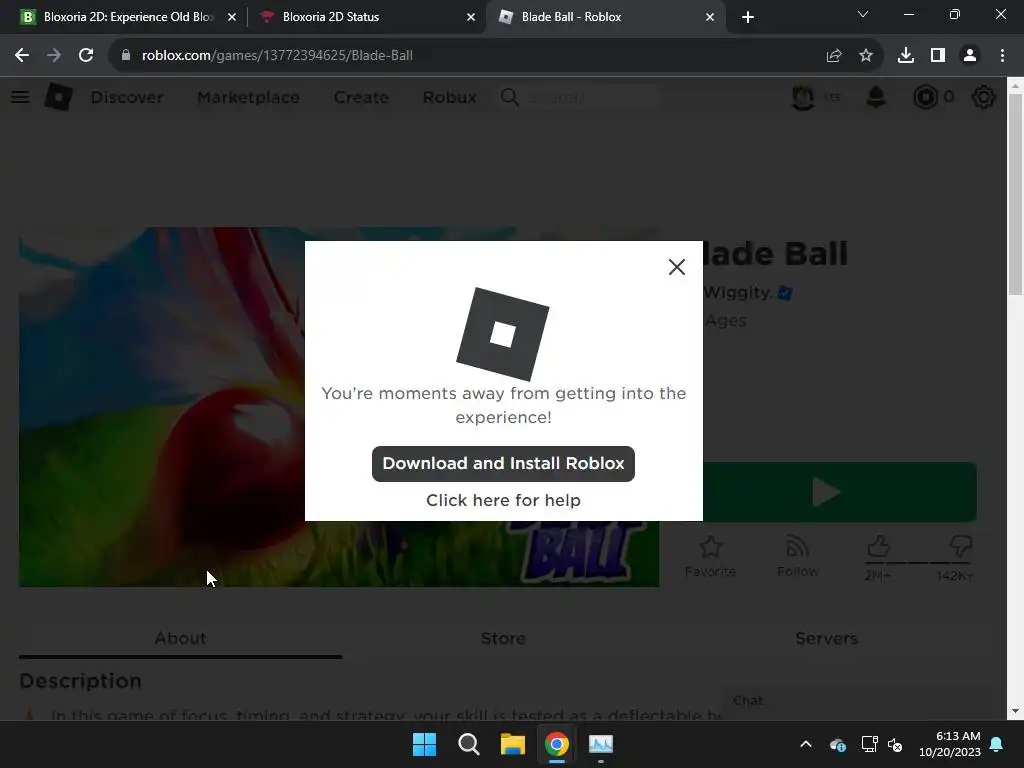Open Chrome profile icon

[x=970, y=56]
